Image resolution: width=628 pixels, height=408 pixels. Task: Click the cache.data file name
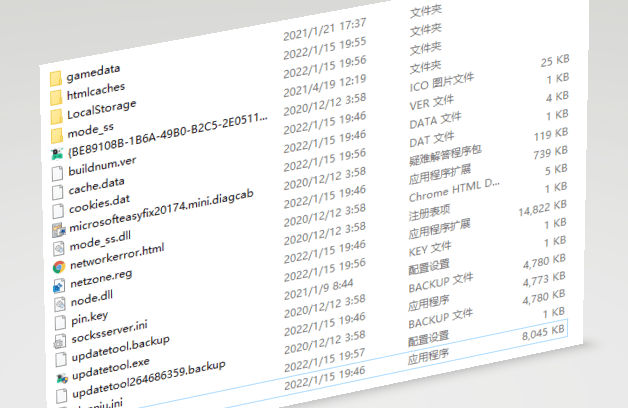point(98,184)
